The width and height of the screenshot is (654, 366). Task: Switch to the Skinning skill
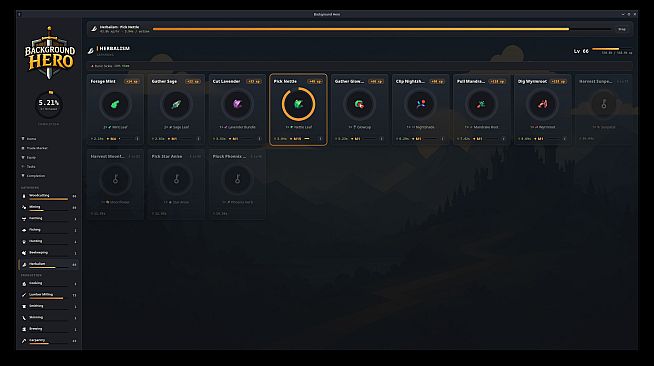pos(48,318)
